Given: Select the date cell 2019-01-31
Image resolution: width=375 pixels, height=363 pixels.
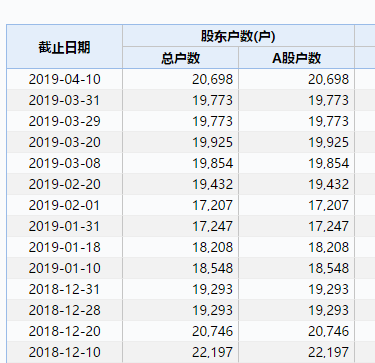Looking at the screenshot, I should point(64,226).
